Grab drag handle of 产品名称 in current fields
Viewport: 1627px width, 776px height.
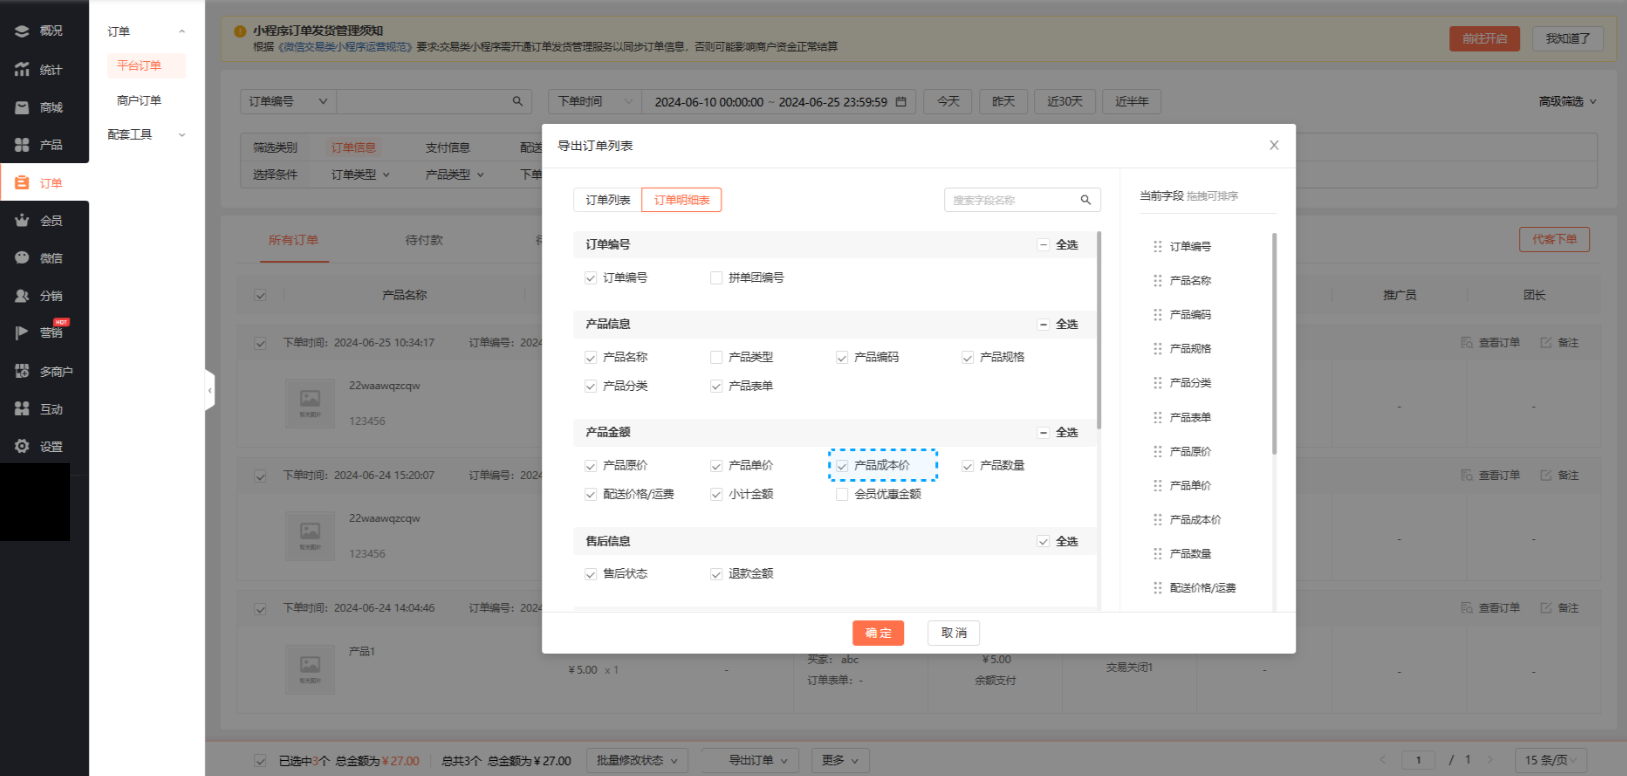(1157, 280)
